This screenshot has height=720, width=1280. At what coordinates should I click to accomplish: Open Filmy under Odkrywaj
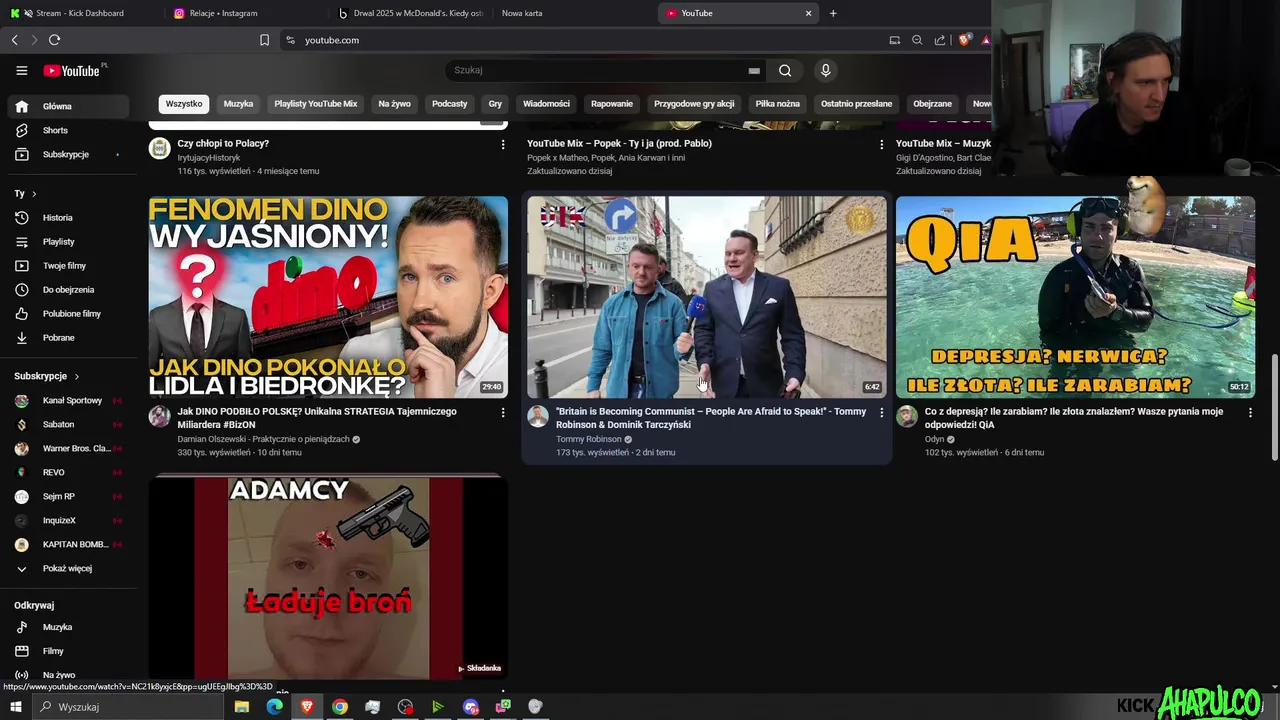coord(68,651)
